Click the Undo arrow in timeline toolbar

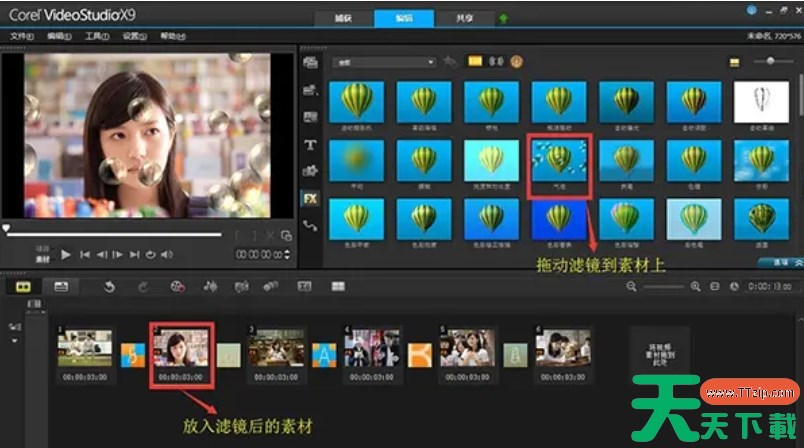tap(109, 287)
